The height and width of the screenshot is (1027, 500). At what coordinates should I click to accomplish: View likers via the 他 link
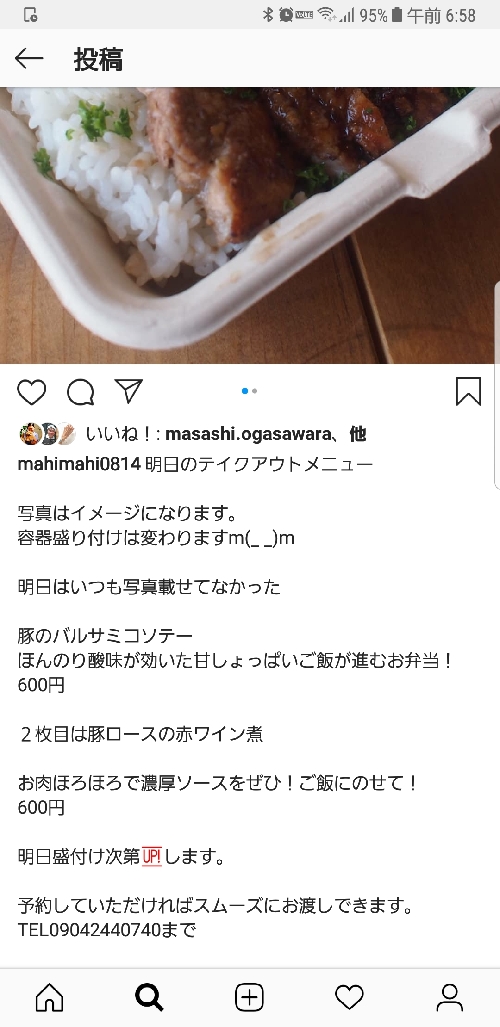pyautogui.click(x=358, y=434)
